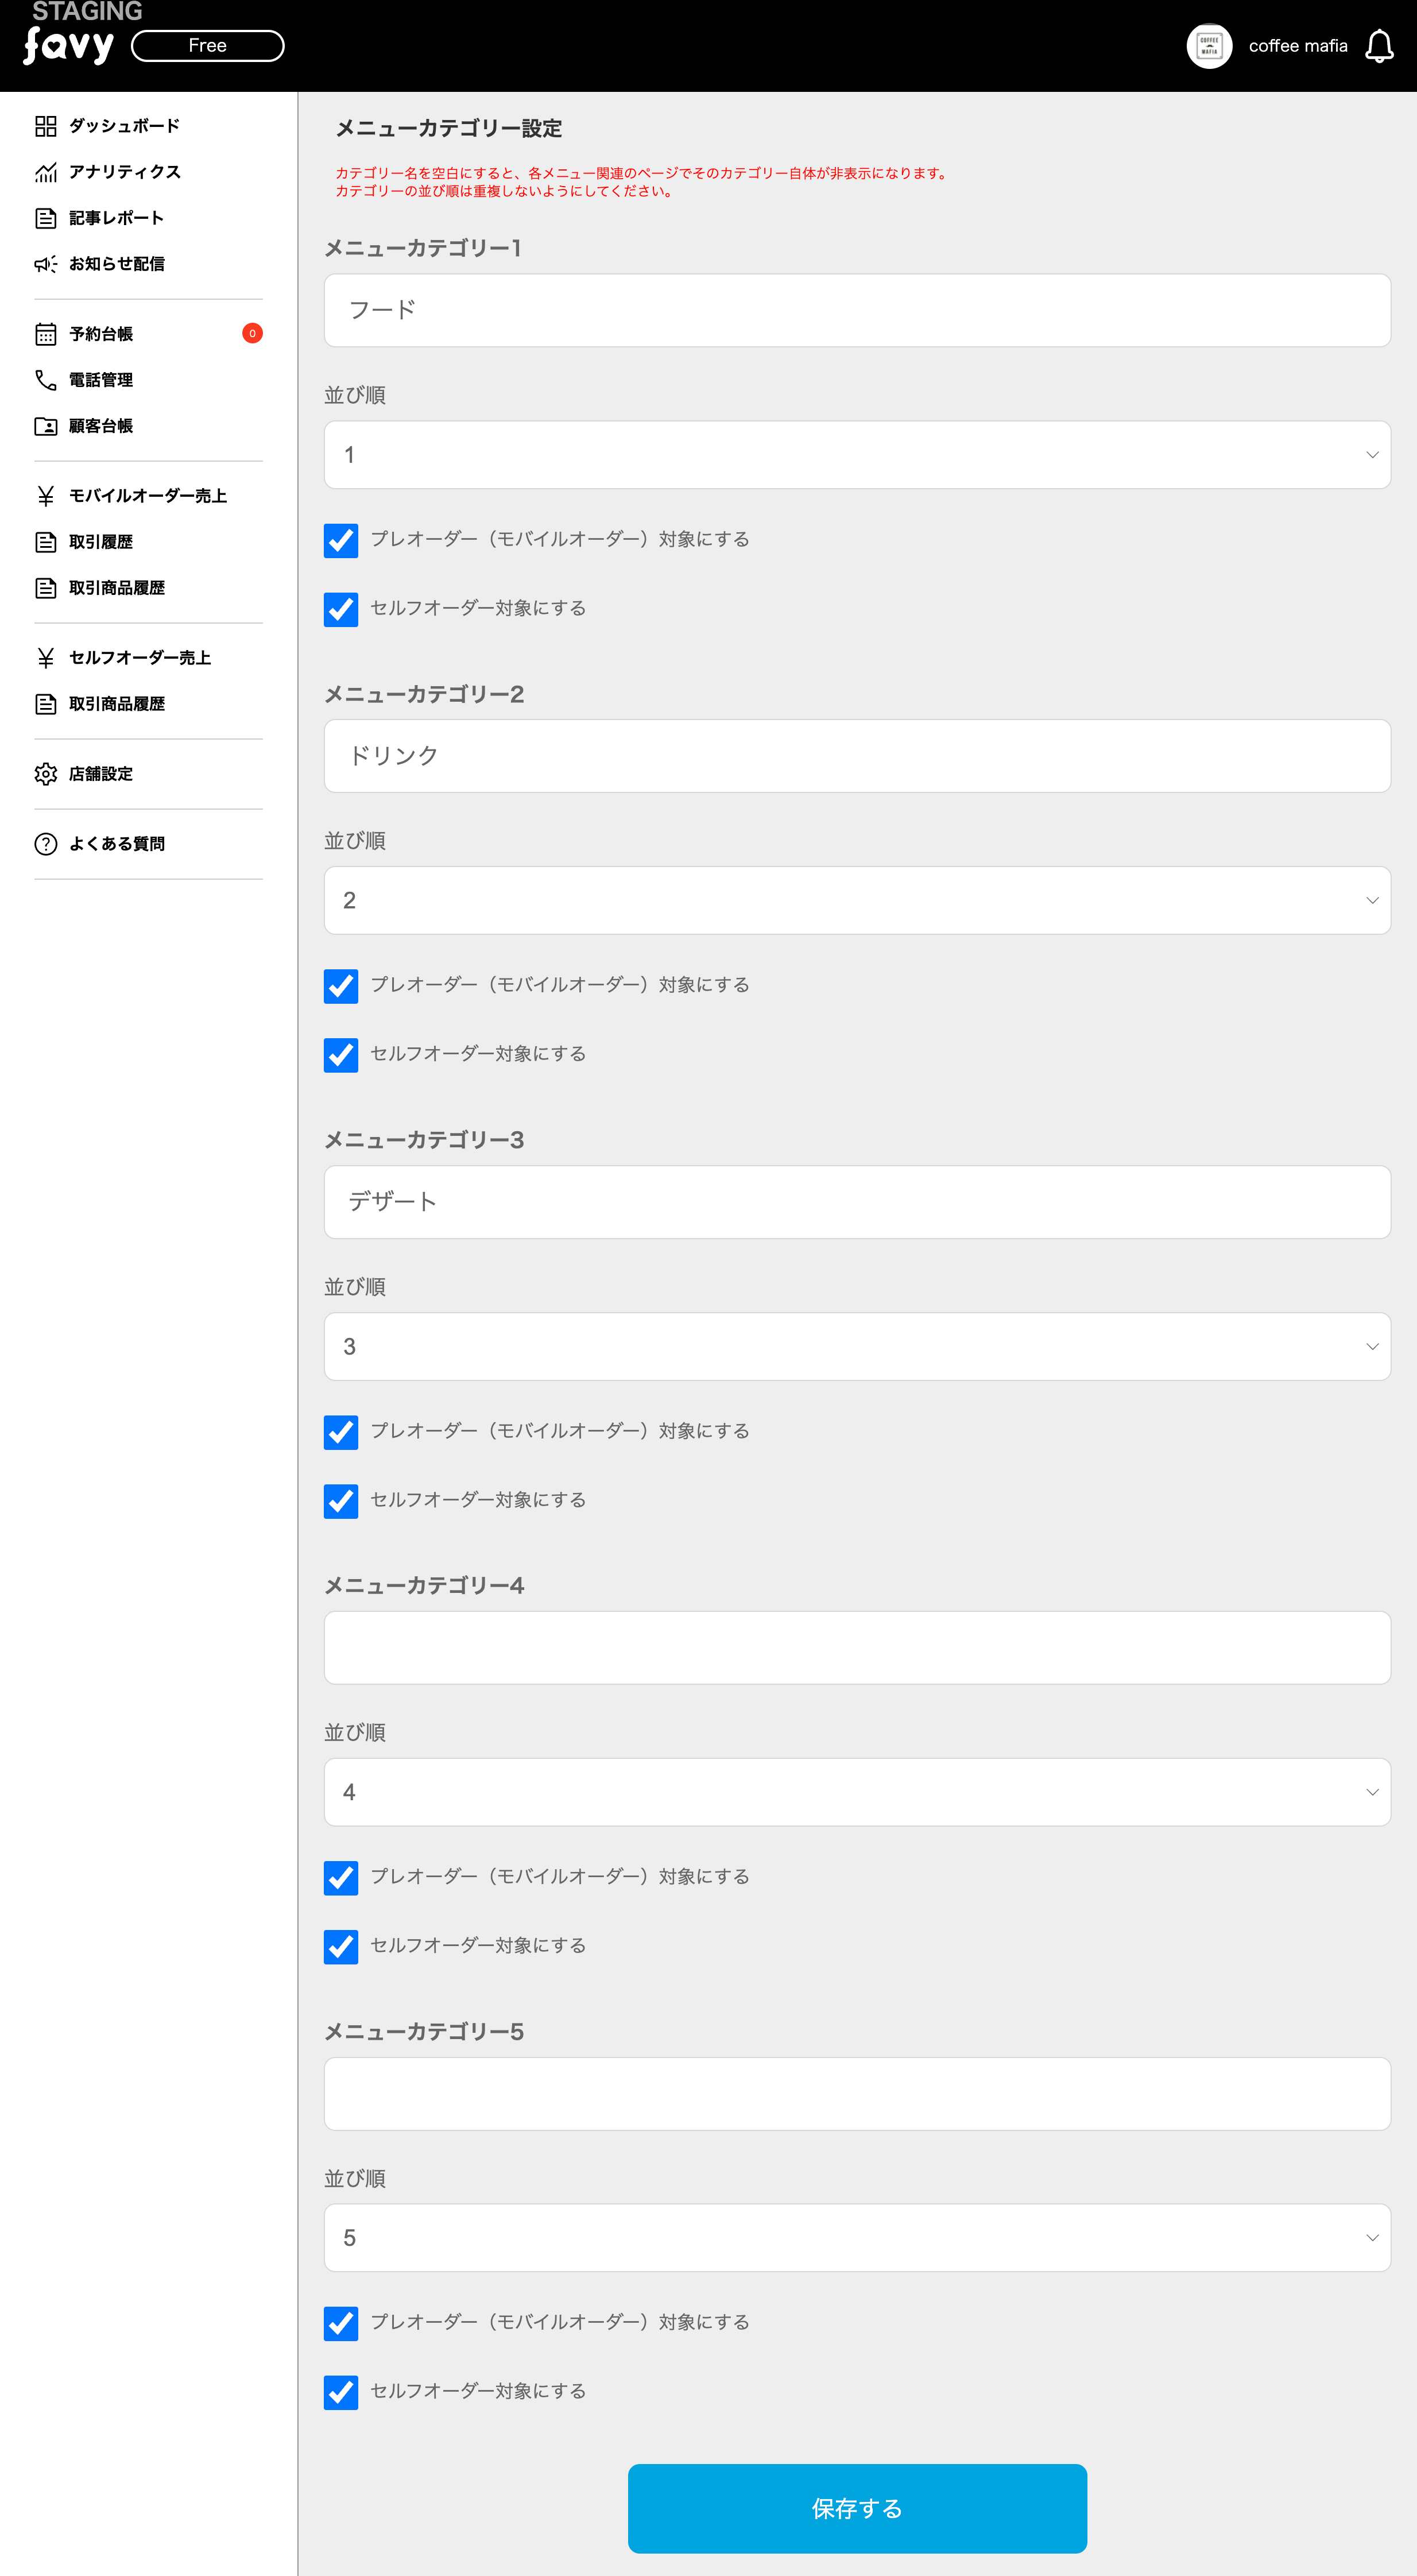Click the 予約台帳 calendar icon
Image resolution: width=1417 pixels, height=2576 pixels.
point(46,334)
